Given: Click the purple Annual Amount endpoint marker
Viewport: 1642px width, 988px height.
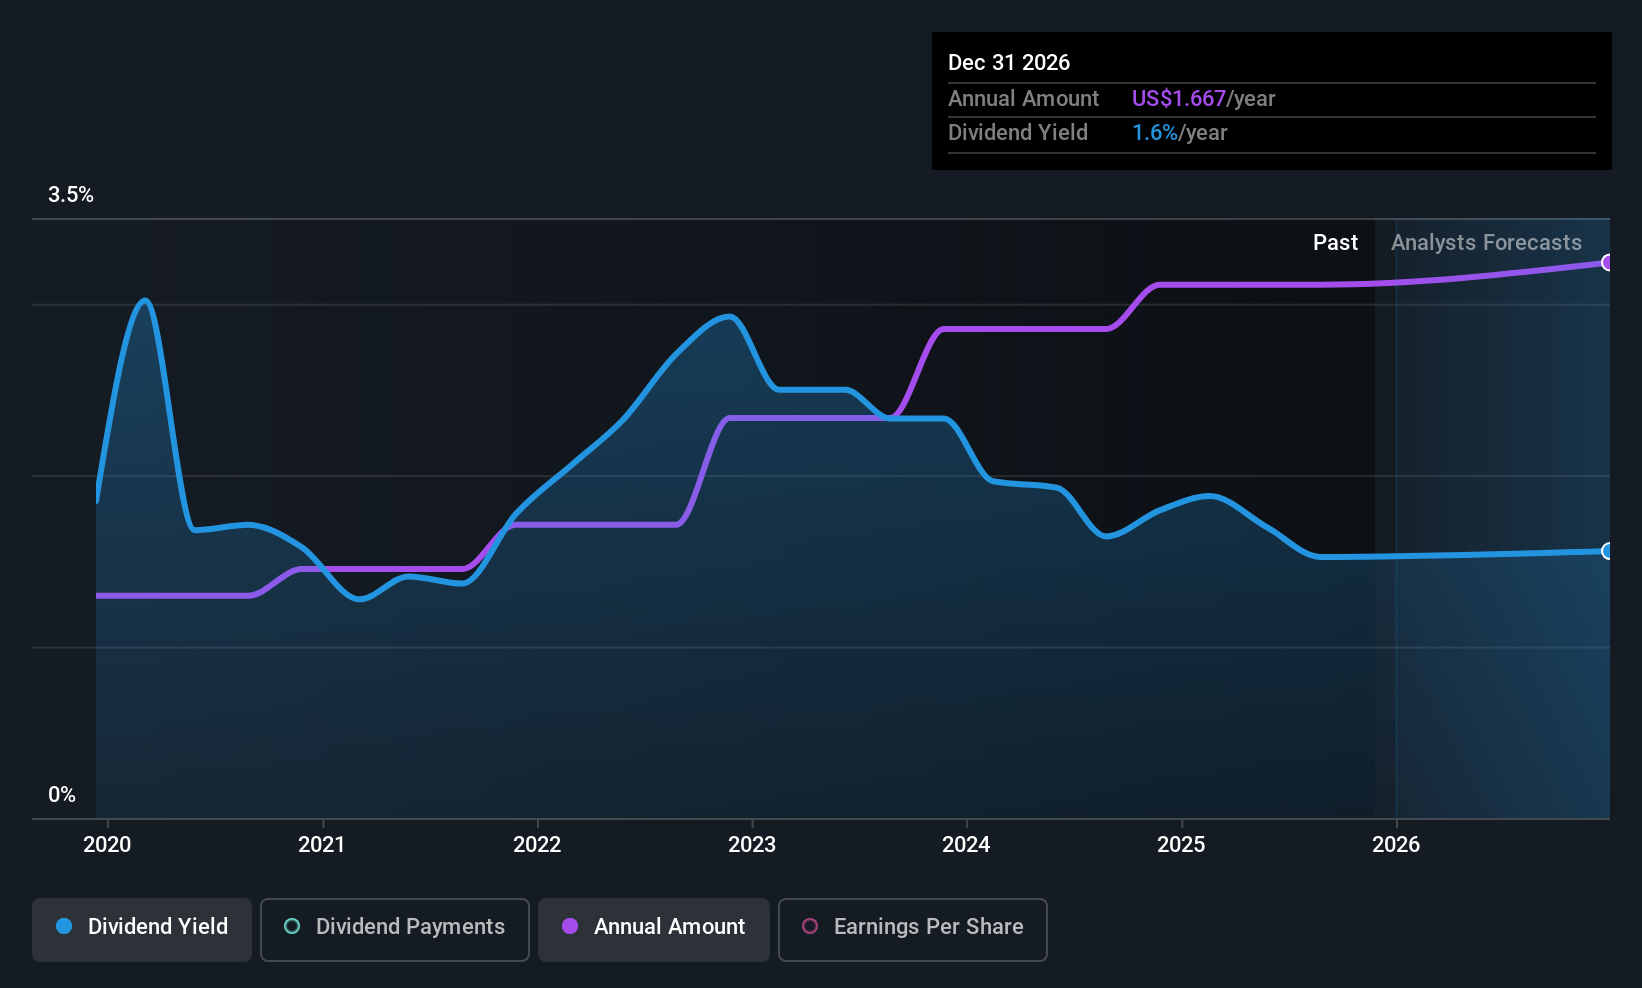Looking at the screenshot, I should pyautogui.click(x=1607, y=263).
